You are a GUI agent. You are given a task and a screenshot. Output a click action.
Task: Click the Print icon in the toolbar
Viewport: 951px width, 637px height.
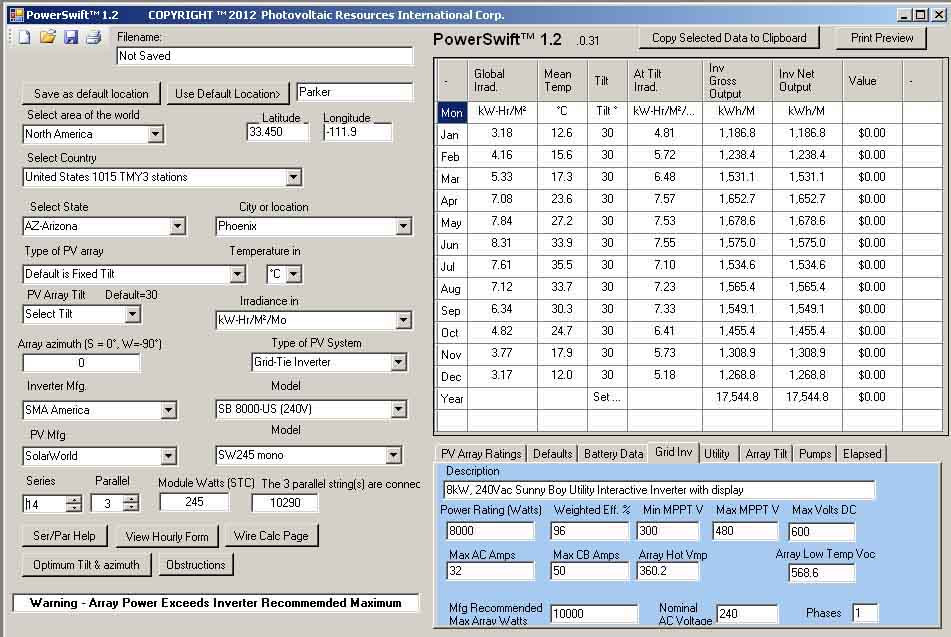point(93,38)
